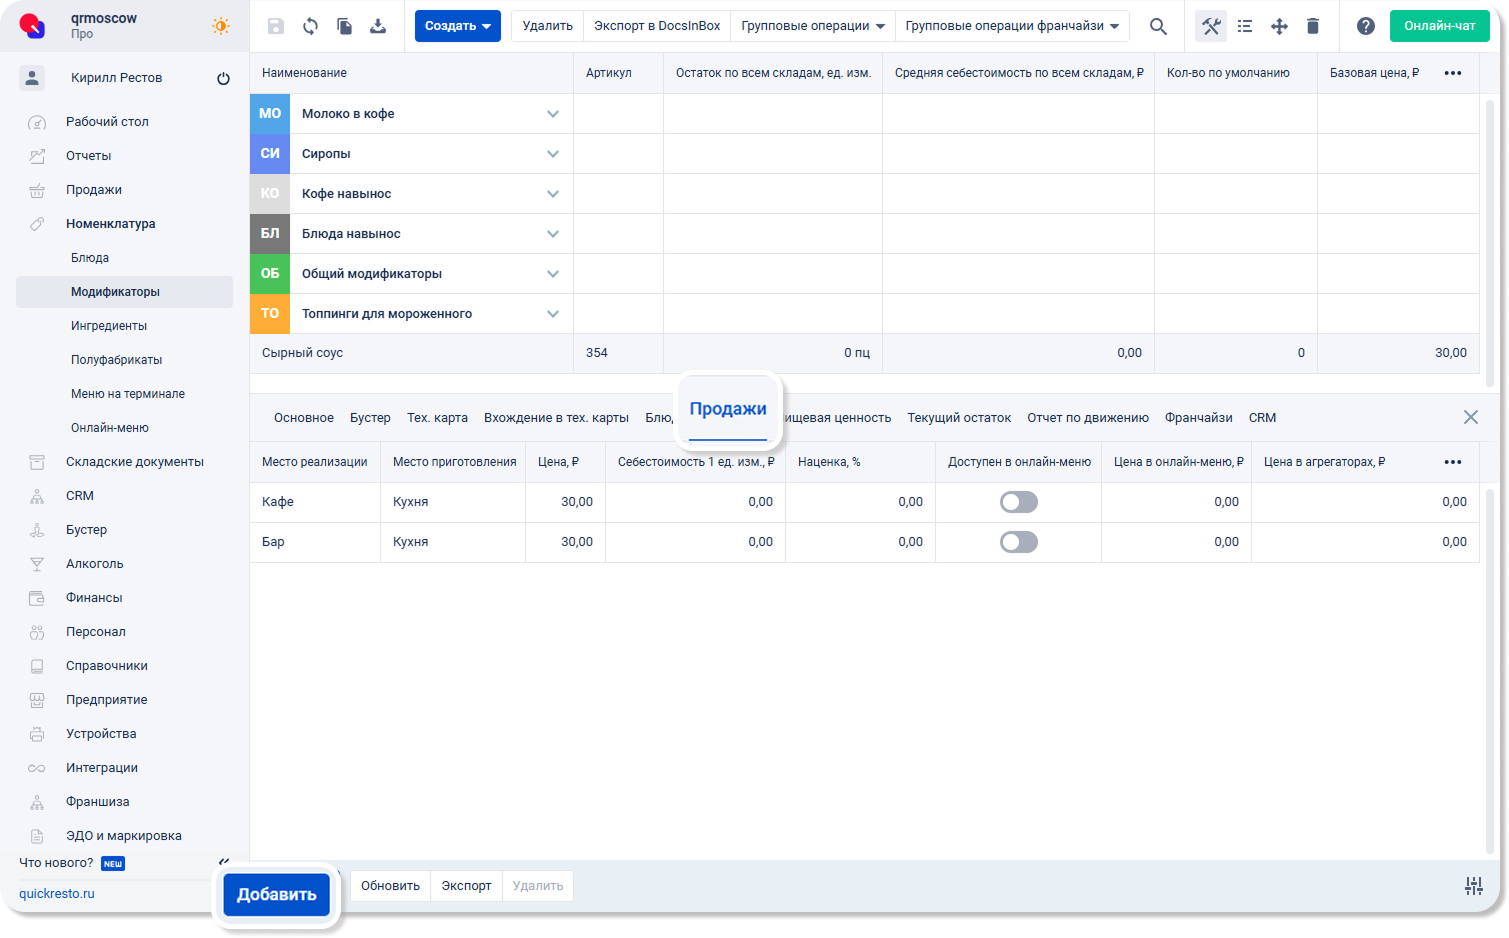The width and height of the screenshot is (1509, 938).
Task: Open search with the magnifier icon
Action: (x=1158, y=26)
